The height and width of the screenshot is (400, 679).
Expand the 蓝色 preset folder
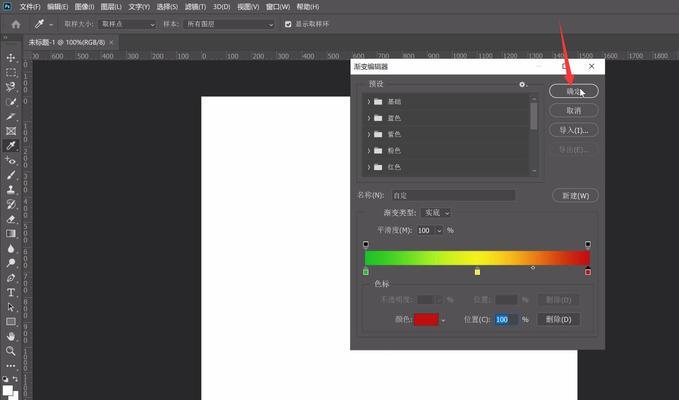pos(369,118)
